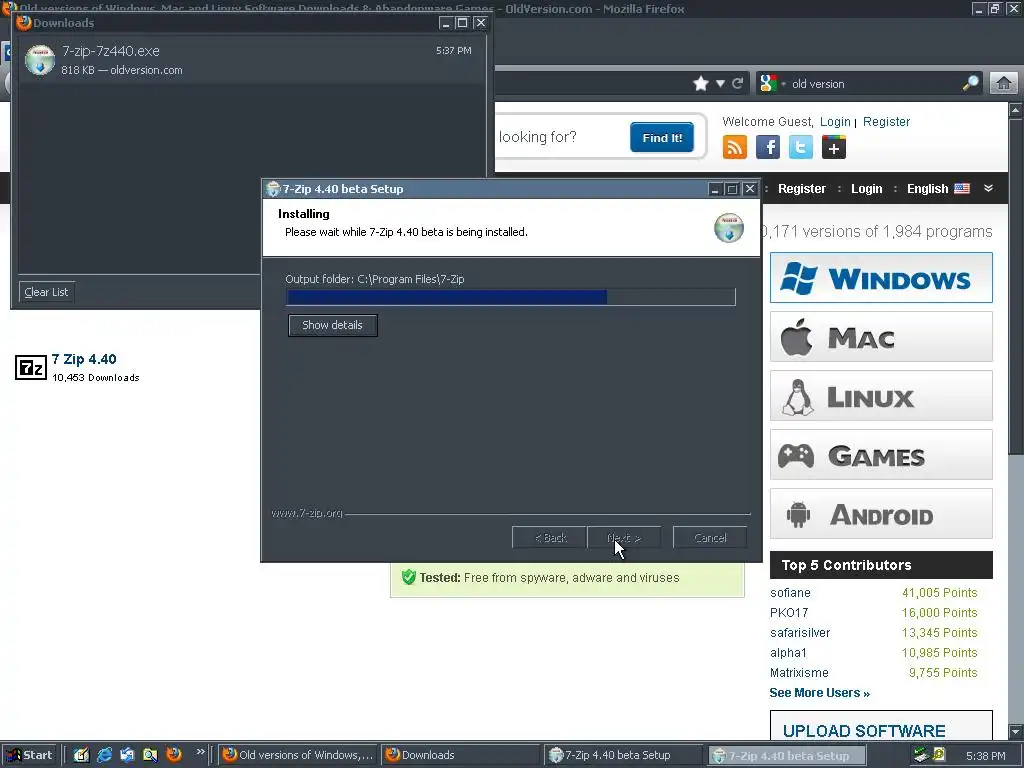1024x768 pixels.
Task: Expand the double-chevron menu next to English
Action: tap(989, 188)
